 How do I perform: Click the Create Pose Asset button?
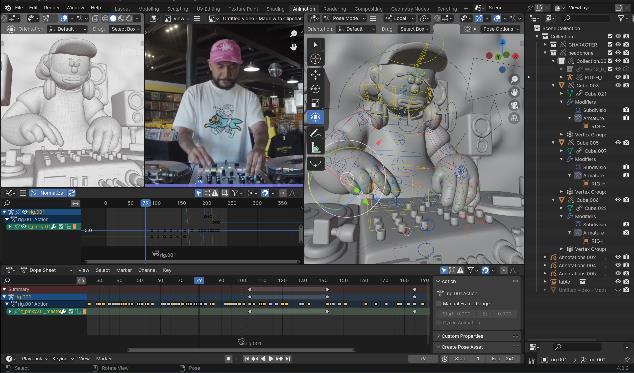[x=477, y=347]
